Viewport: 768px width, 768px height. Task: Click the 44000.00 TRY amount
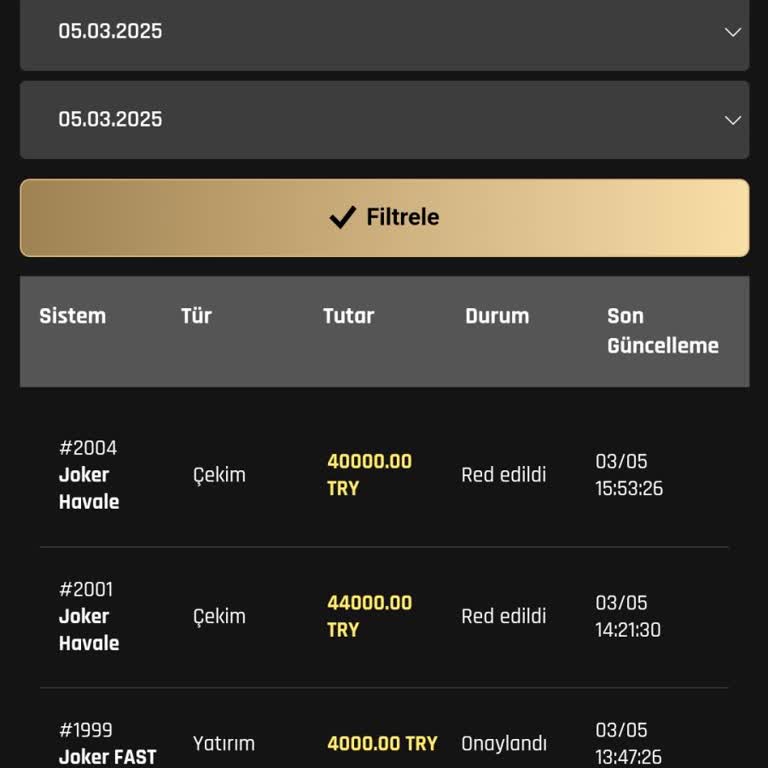[x=369, y=616]
